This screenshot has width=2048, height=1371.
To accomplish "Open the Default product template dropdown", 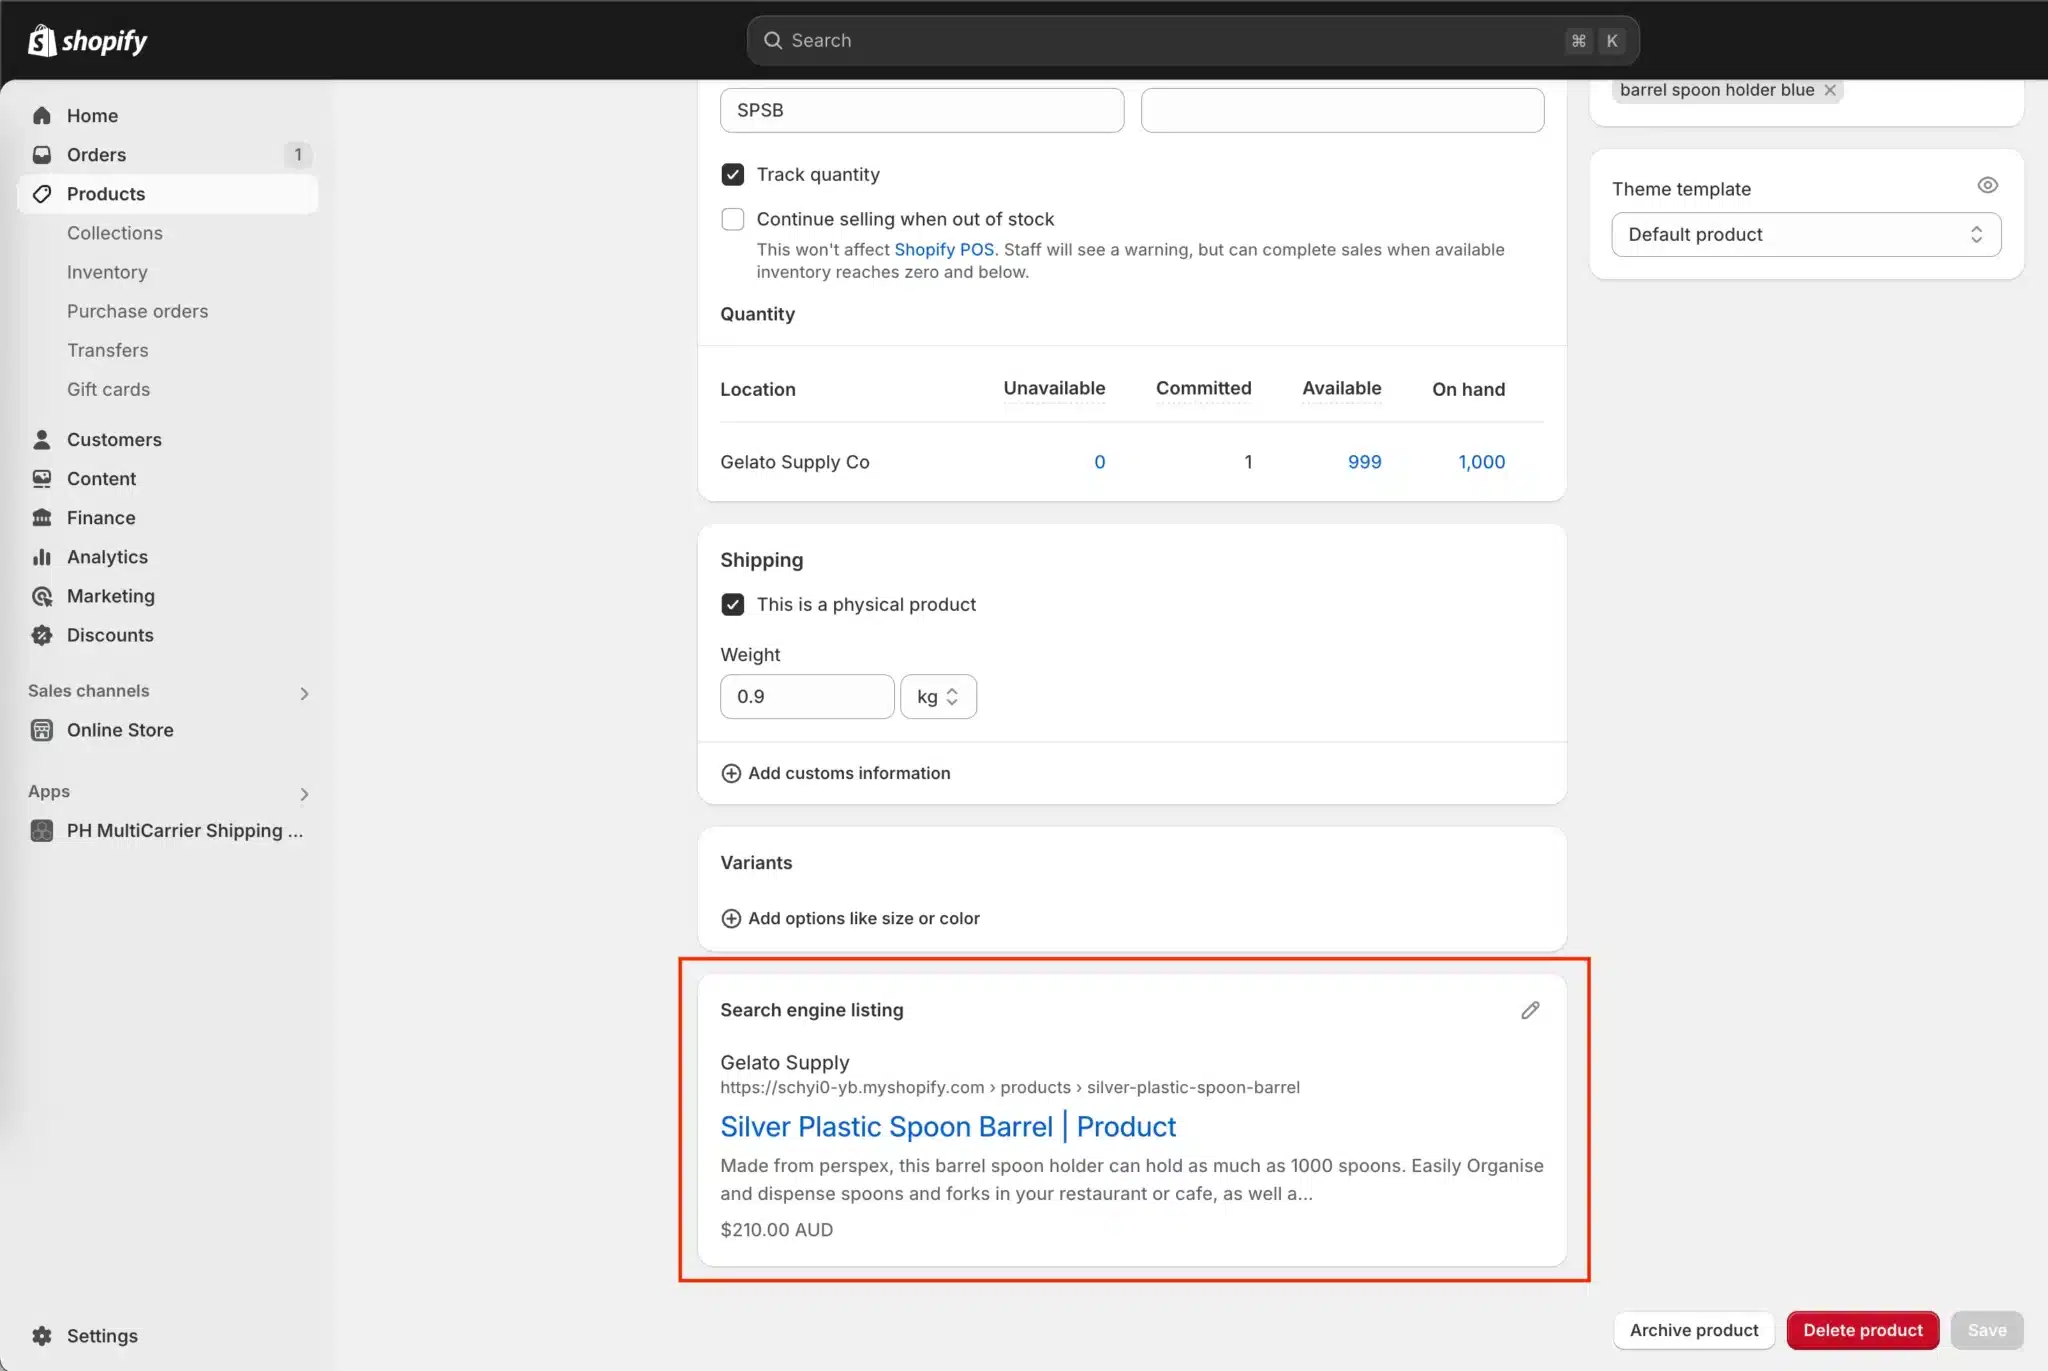I will pos(1806,234).
